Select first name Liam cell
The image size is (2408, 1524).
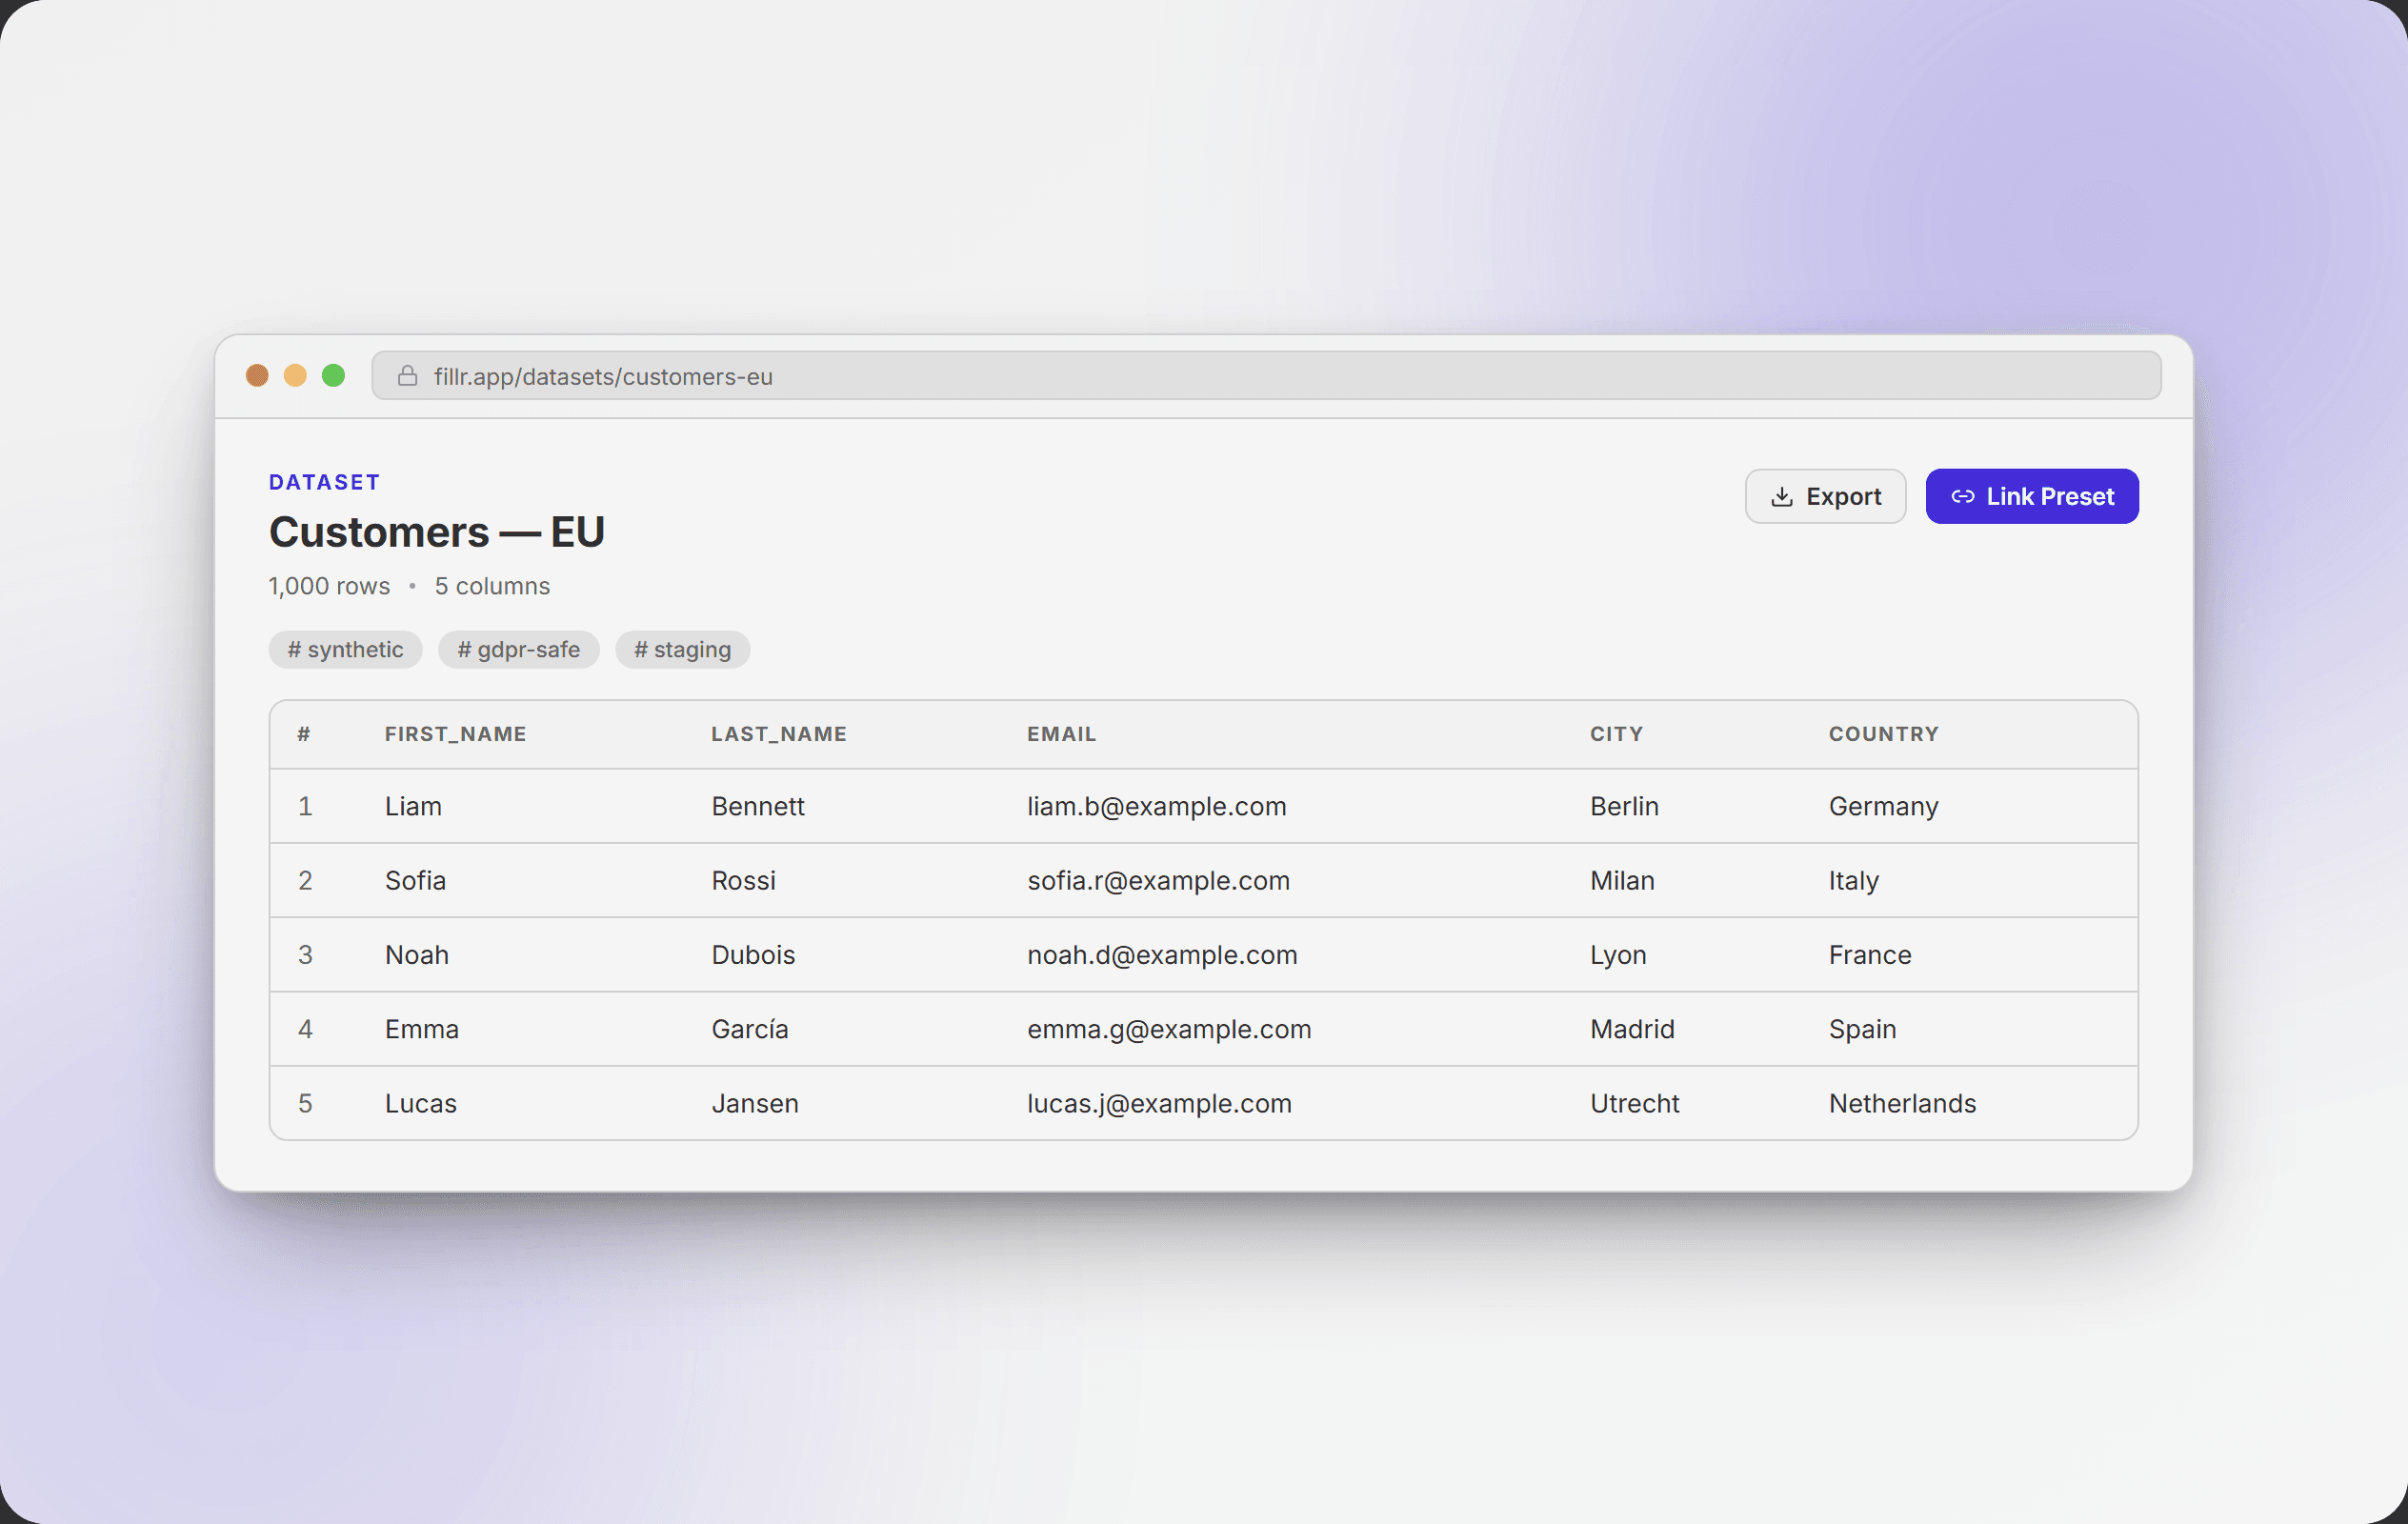pyautogui.click(x=413, y=806)
